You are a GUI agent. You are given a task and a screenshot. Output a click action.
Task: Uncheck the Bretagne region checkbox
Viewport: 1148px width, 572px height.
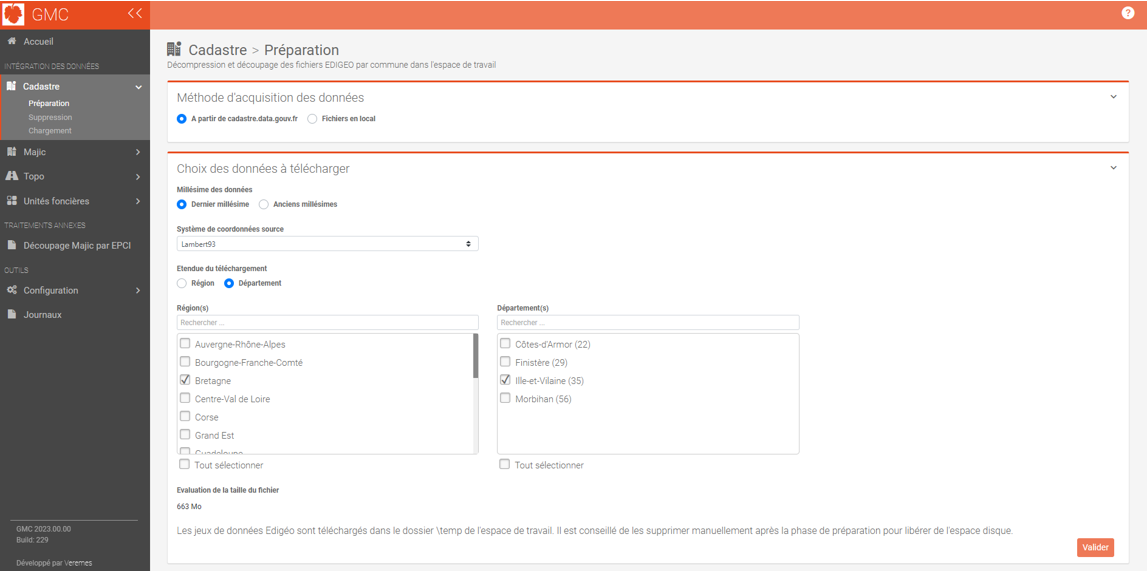(185, 380)
